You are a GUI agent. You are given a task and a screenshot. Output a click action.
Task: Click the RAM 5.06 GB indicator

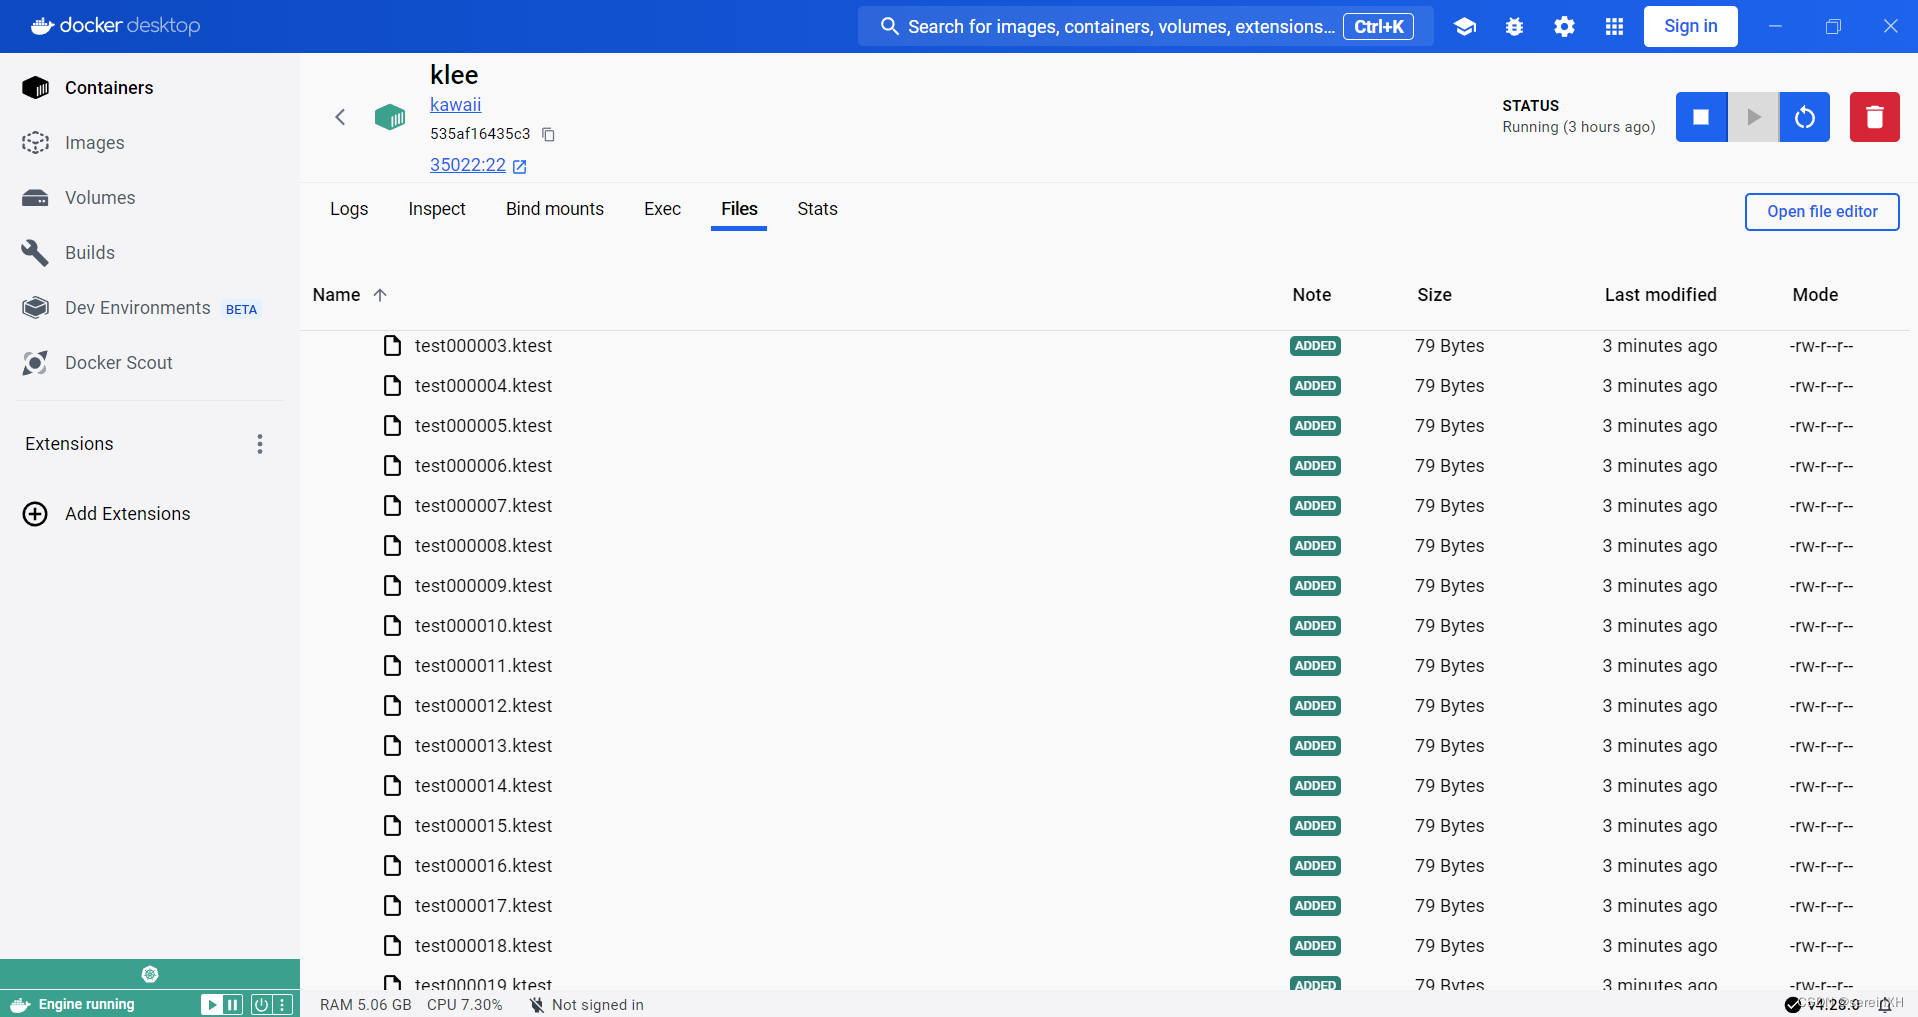point(366,1005)
